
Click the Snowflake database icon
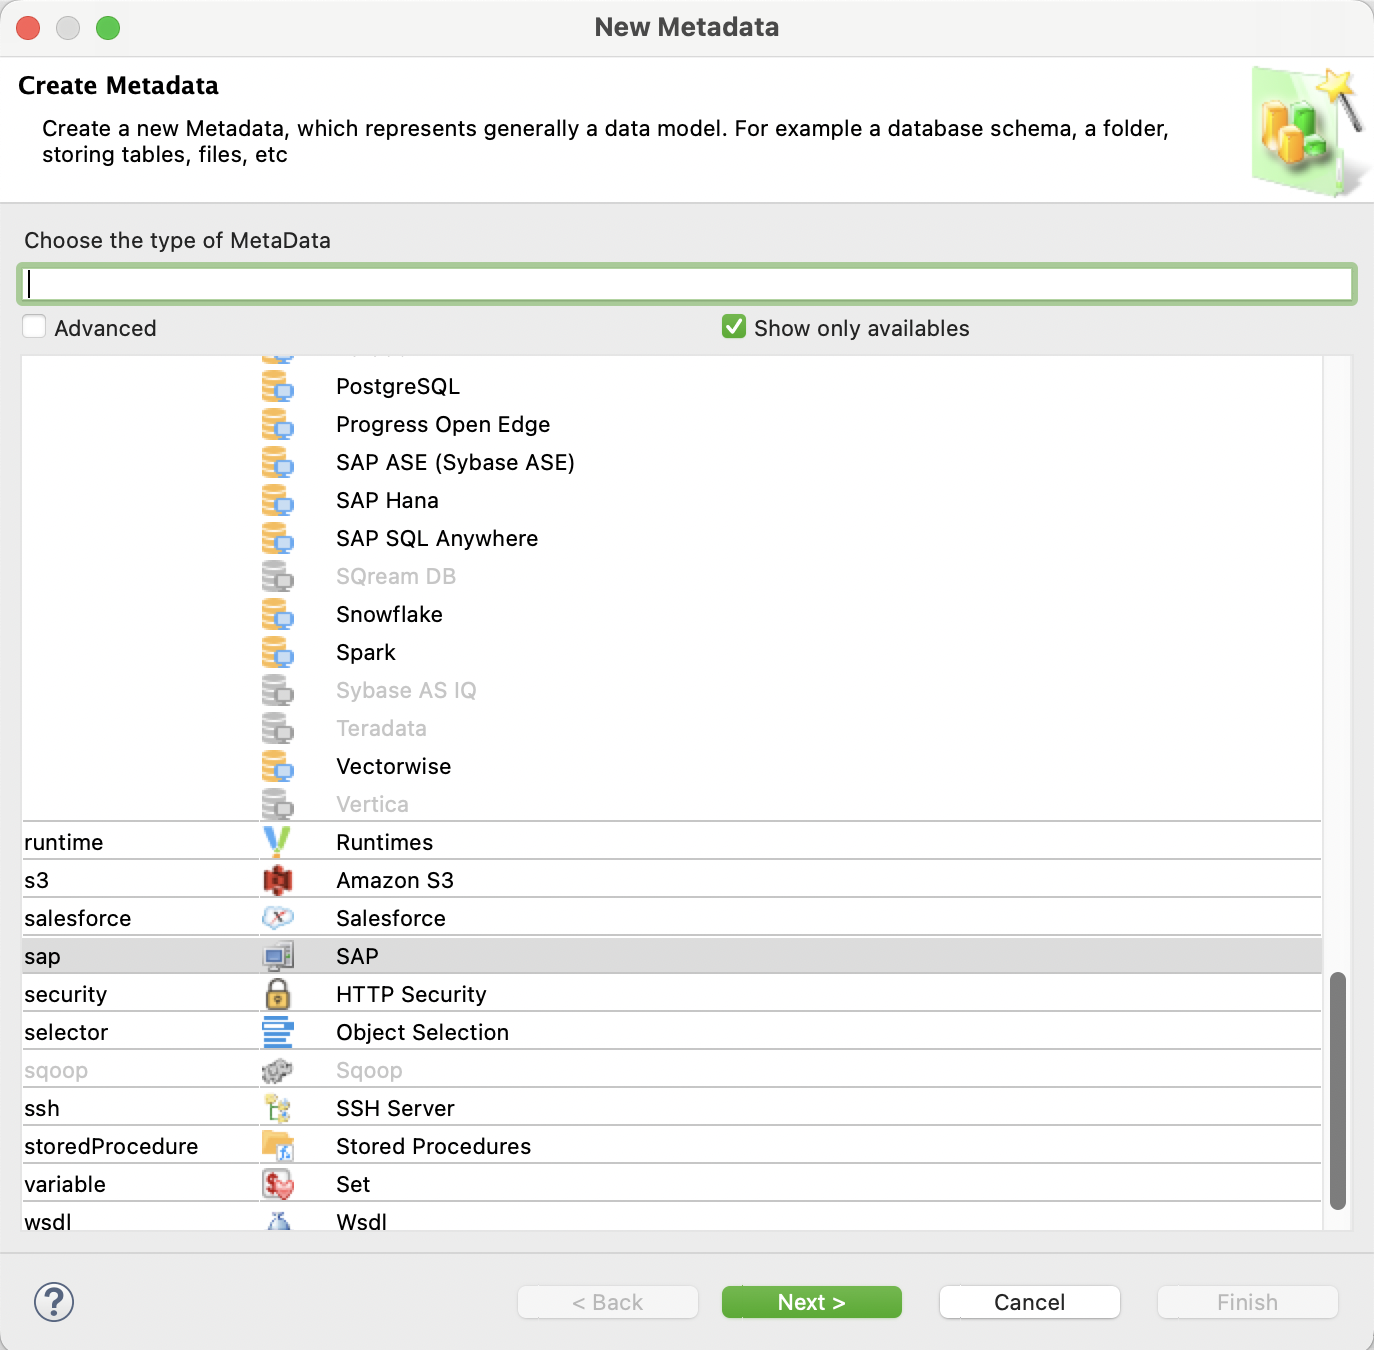[278, 615]
